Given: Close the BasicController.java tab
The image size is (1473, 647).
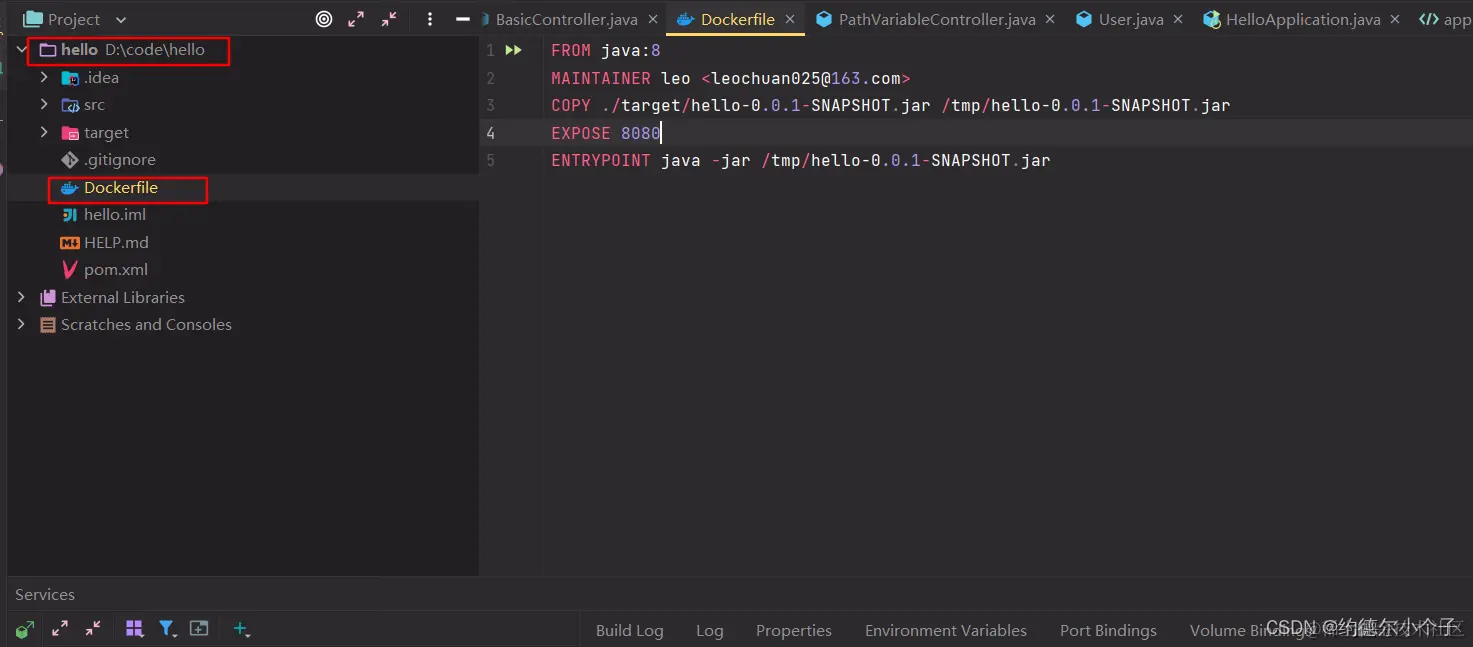Looking at the screenshot, I should (x=652, y=19).
